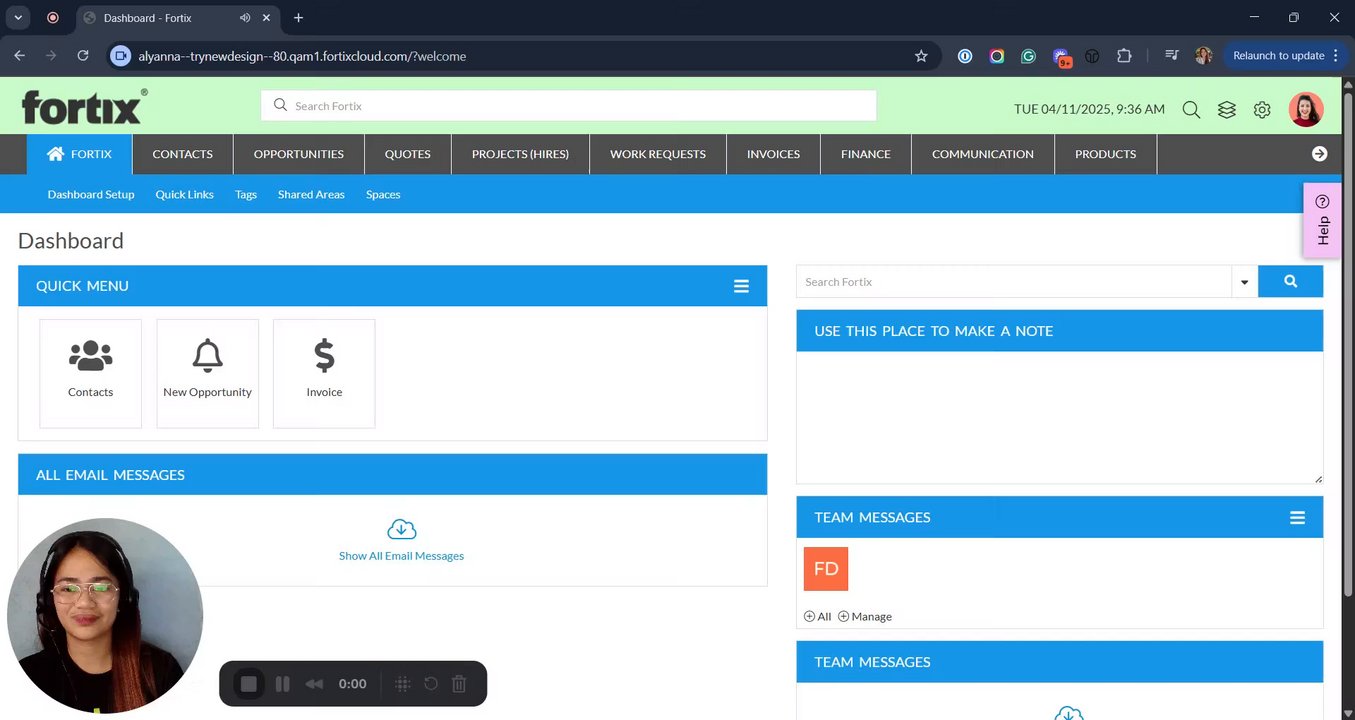The height and width of the screenshot is (720, 1355).
Task: Open Dashboard Setup link
Action: tap(91, 195)
